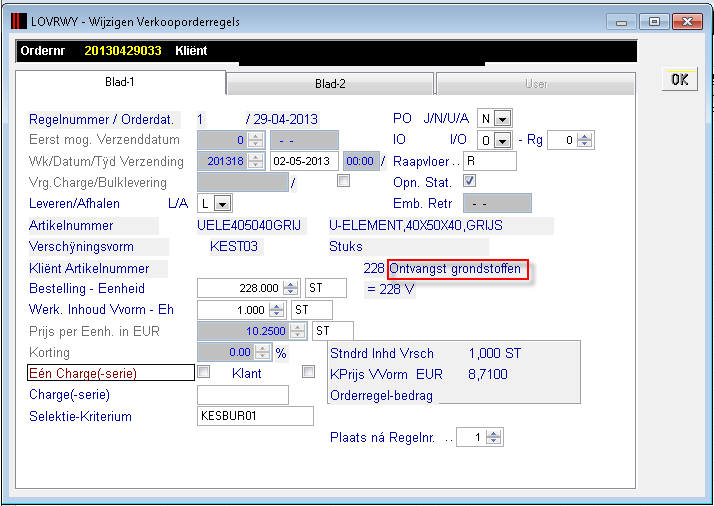Click the Bestelling unit field ST
The width and height of the screenshot is (714, 506).
point(326,288)
